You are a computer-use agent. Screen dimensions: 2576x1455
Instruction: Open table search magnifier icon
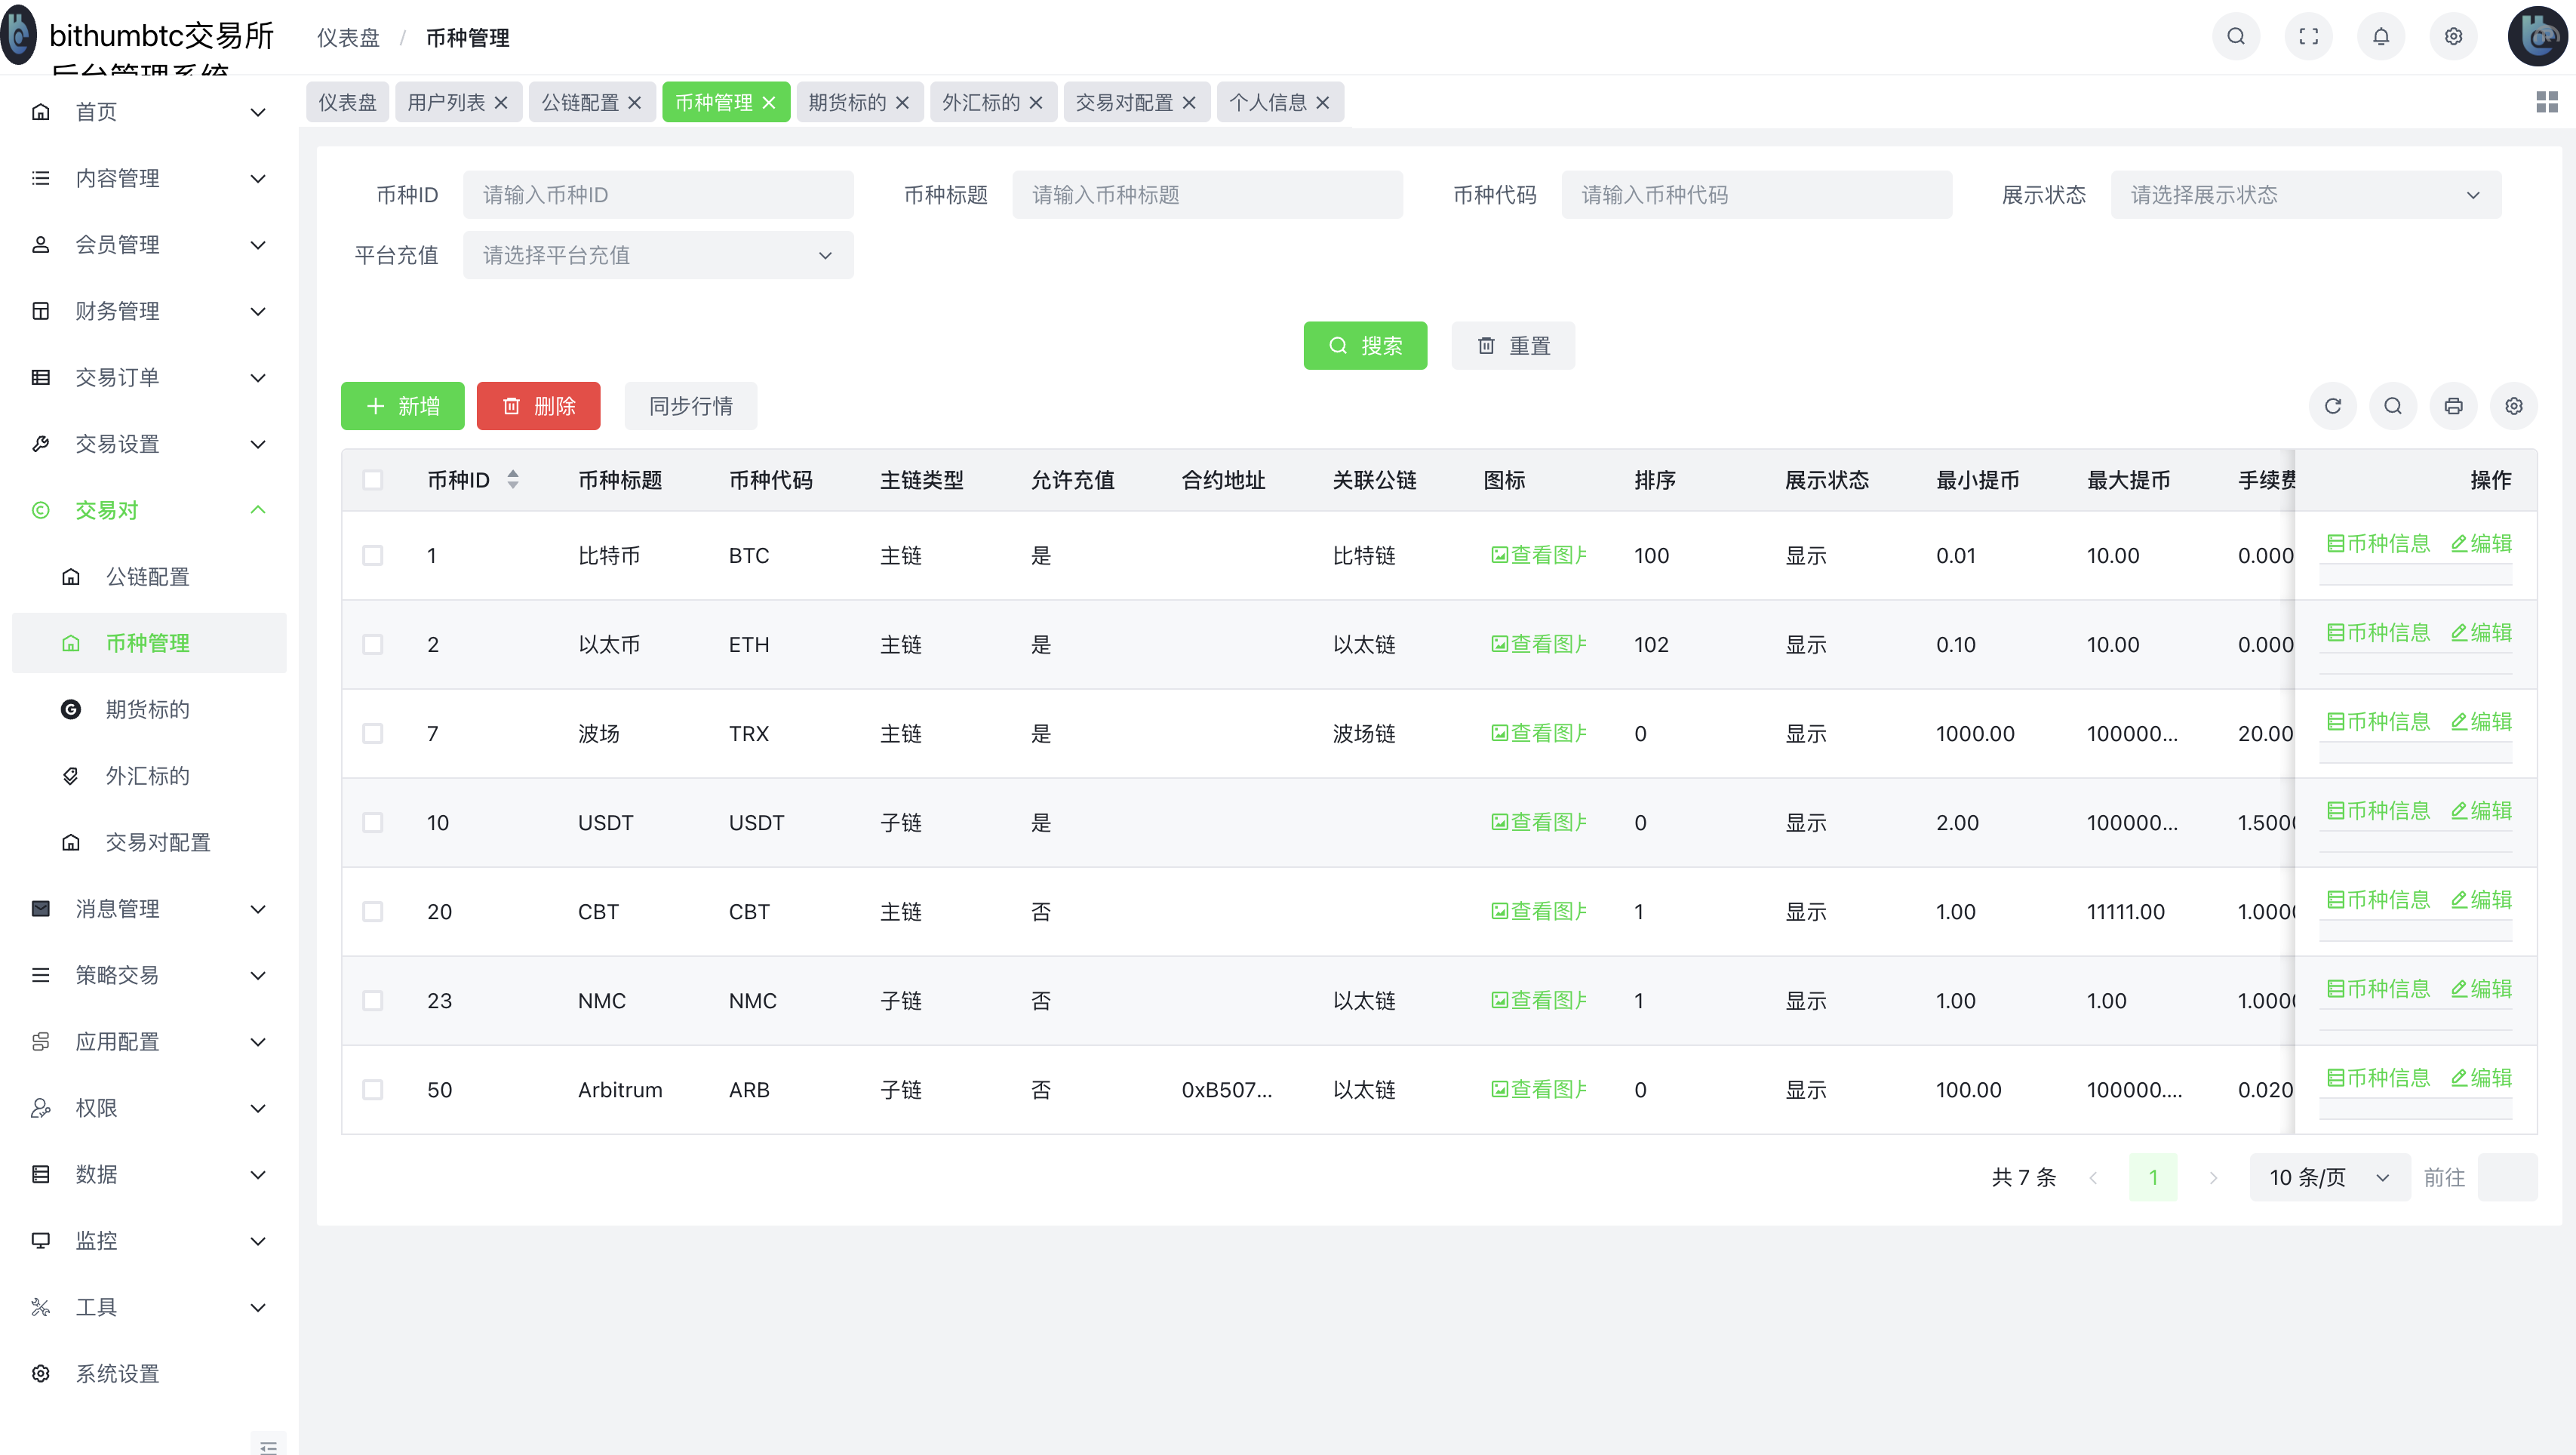[x=2393, y=406]
